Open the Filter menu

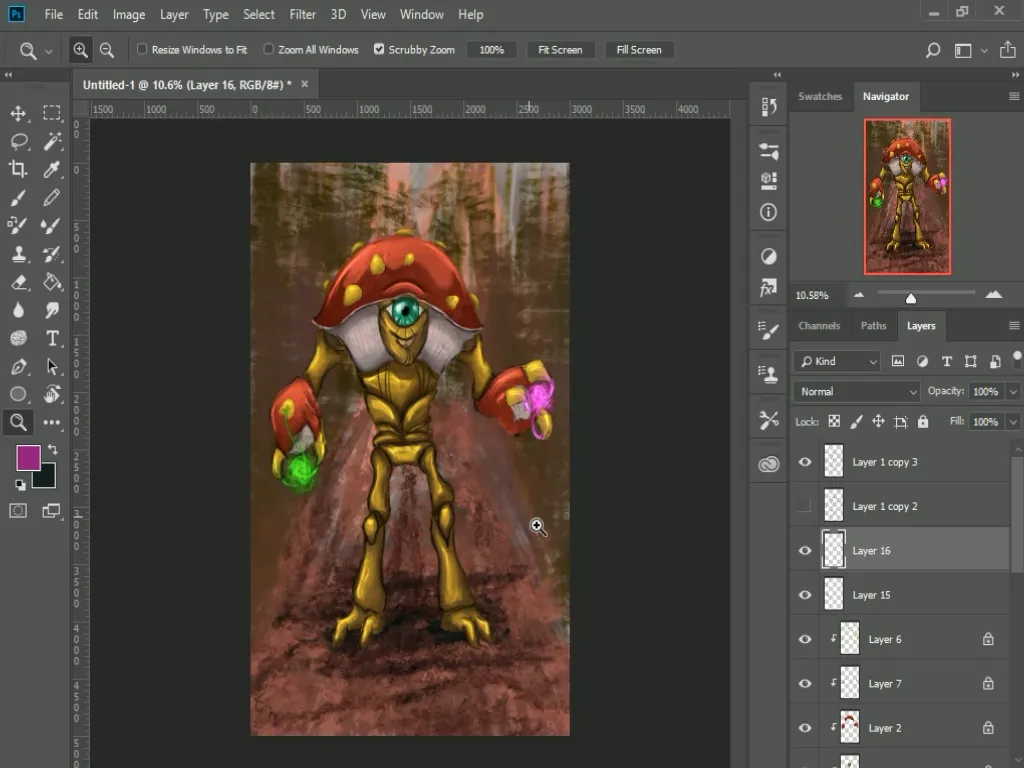[302, 14]
